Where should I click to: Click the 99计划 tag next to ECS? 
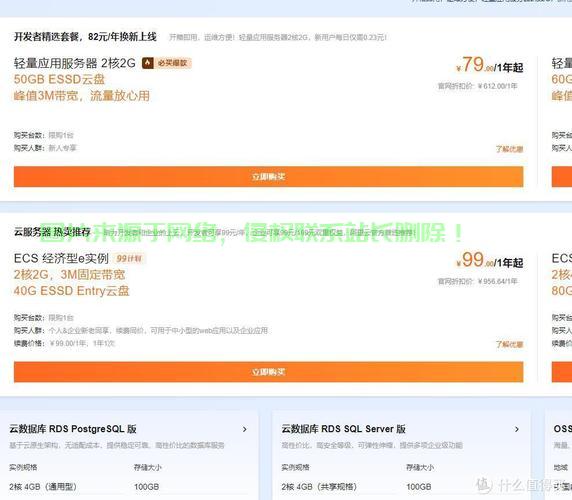[129, 259]
